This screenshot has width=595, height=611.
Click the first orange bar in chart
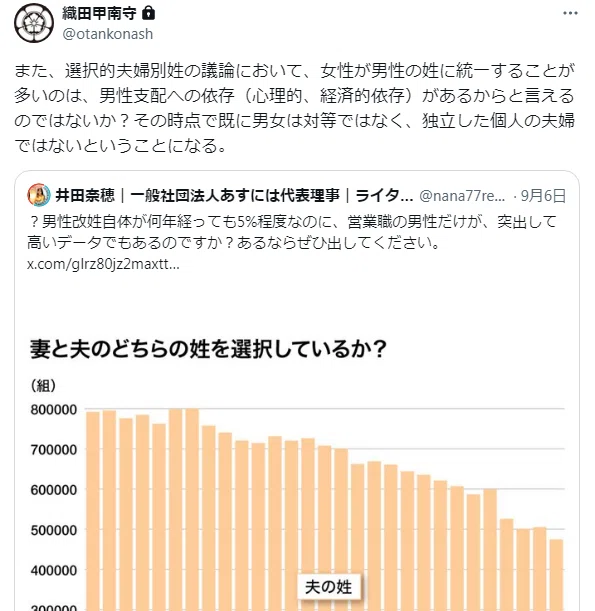pos(93,511)
